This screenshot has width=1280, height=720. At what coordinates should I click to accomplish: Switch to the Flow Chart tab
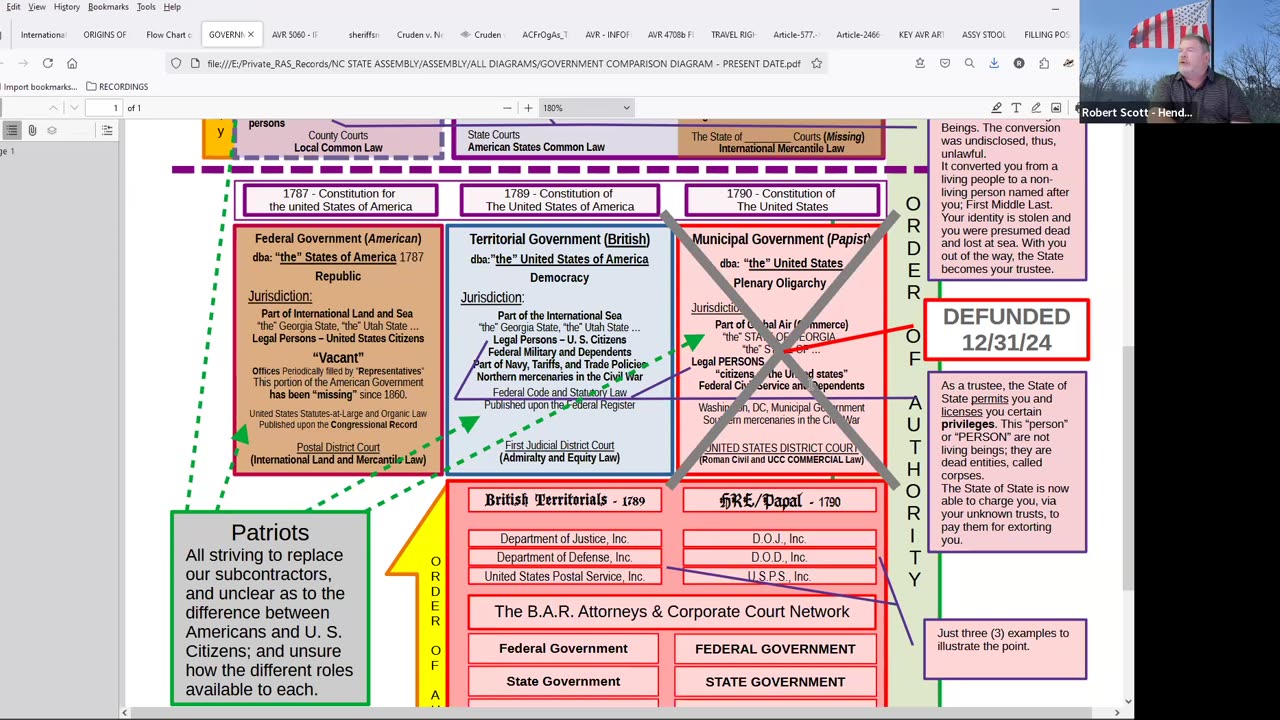[168, 34]
